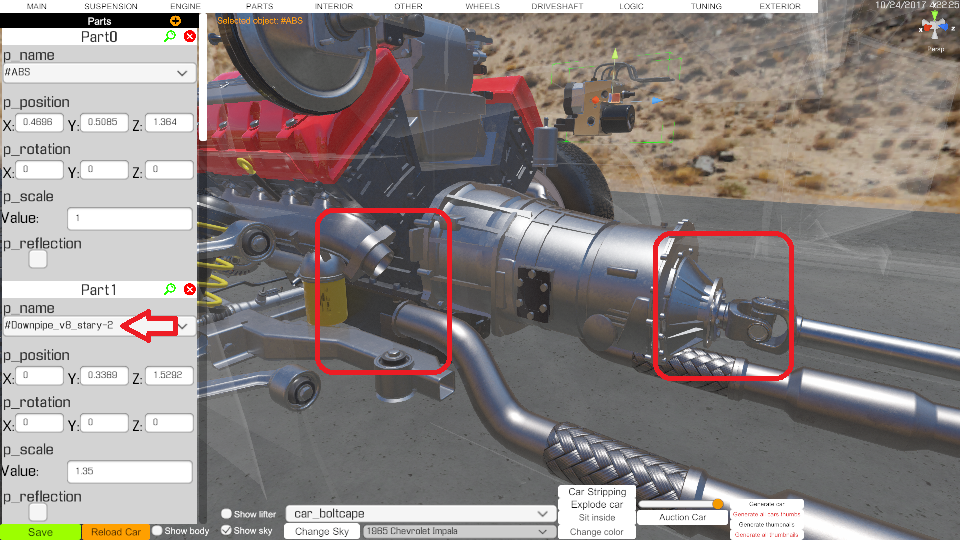Click Part1 position Z field showing 1.5282

point(169,375)
